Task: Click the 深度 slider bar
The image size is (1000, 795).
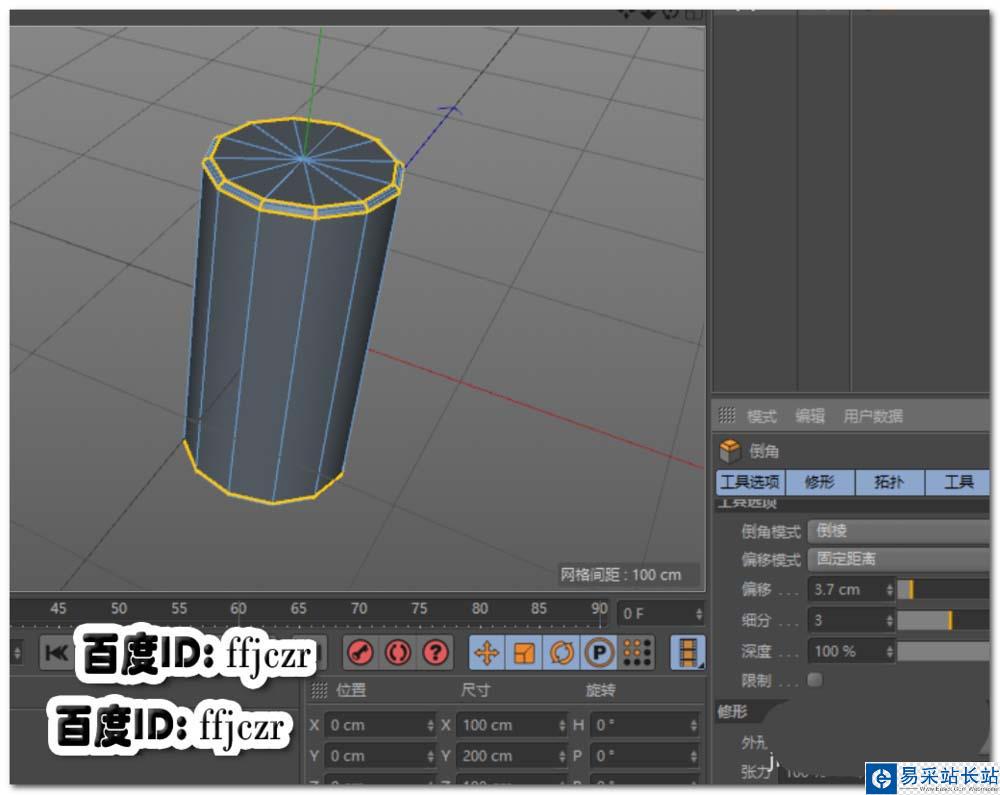Action: [x=943, y=651]
